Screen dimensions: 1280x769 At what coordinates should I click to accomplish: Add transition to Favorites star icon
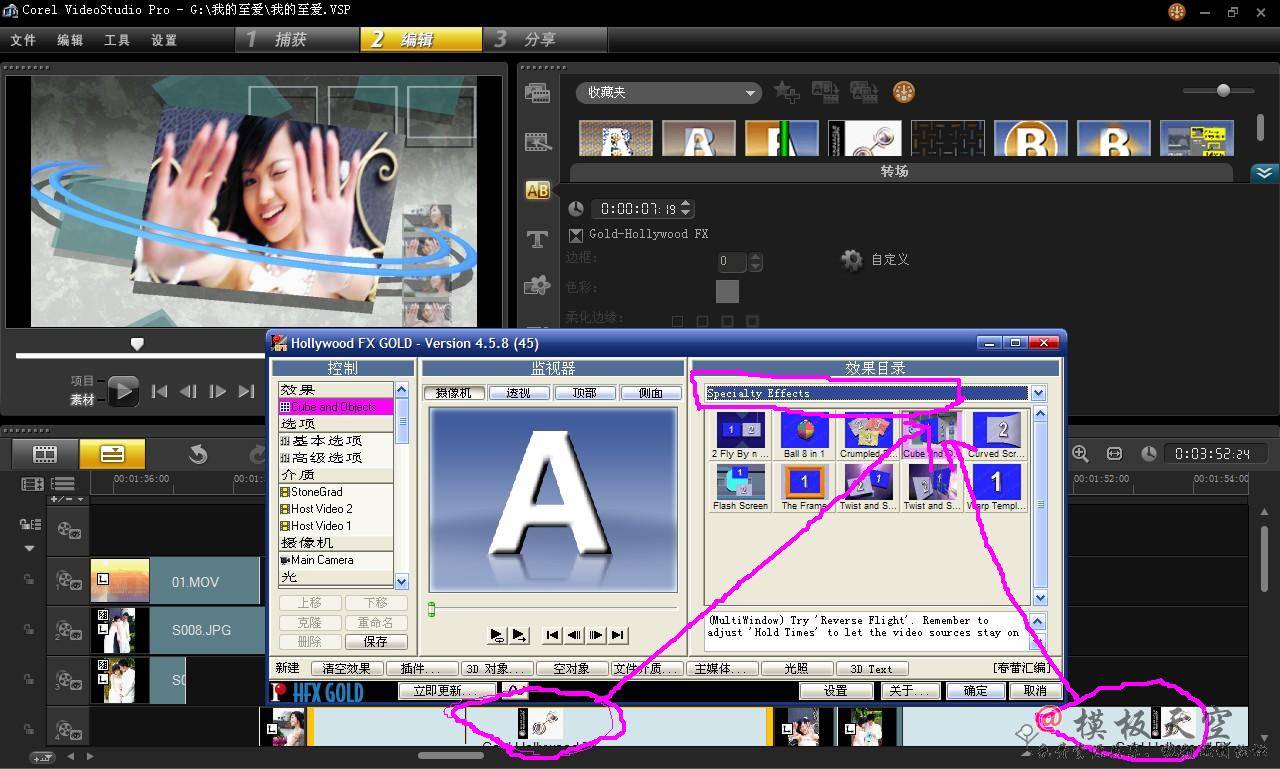click(x=787, y=92)
